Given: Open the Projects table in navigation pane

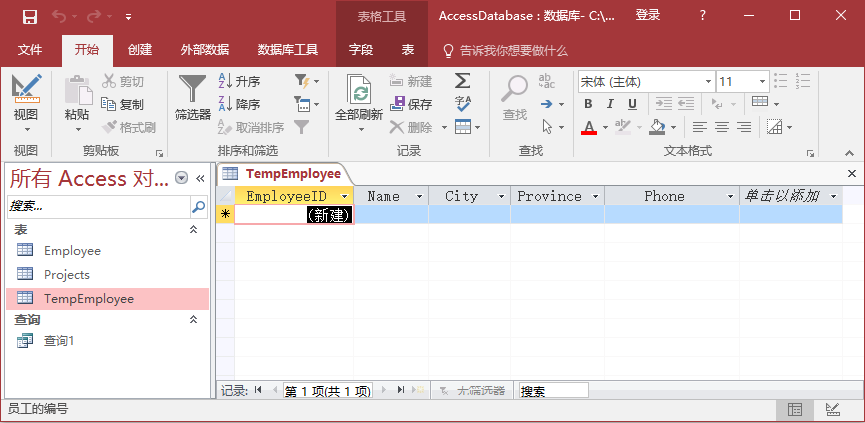Looking at the screenshot, I should click(x=66, y=274).
